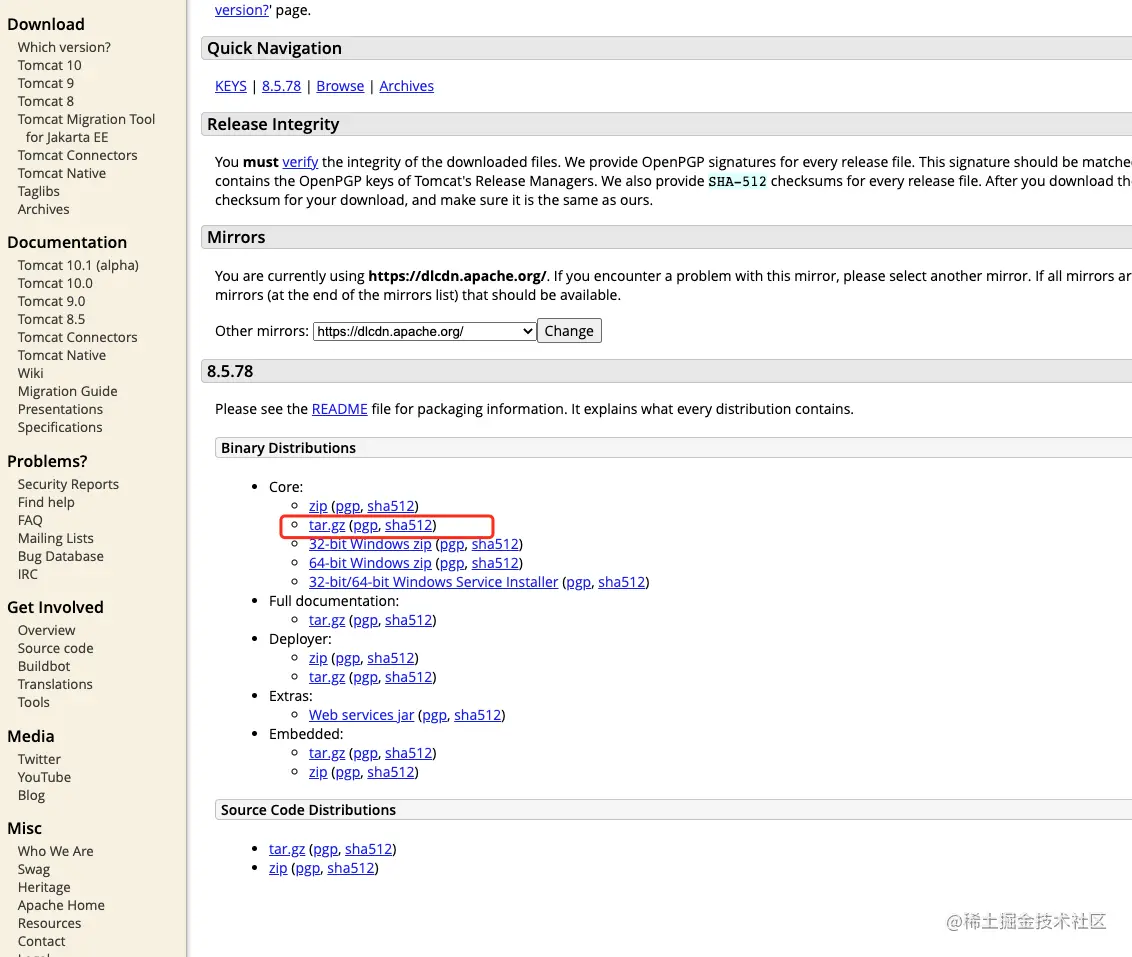The width and height of the screenshot is (1132, 957).
Task: Open pgp signature for Web services jar
Action: tap(435, 715)
